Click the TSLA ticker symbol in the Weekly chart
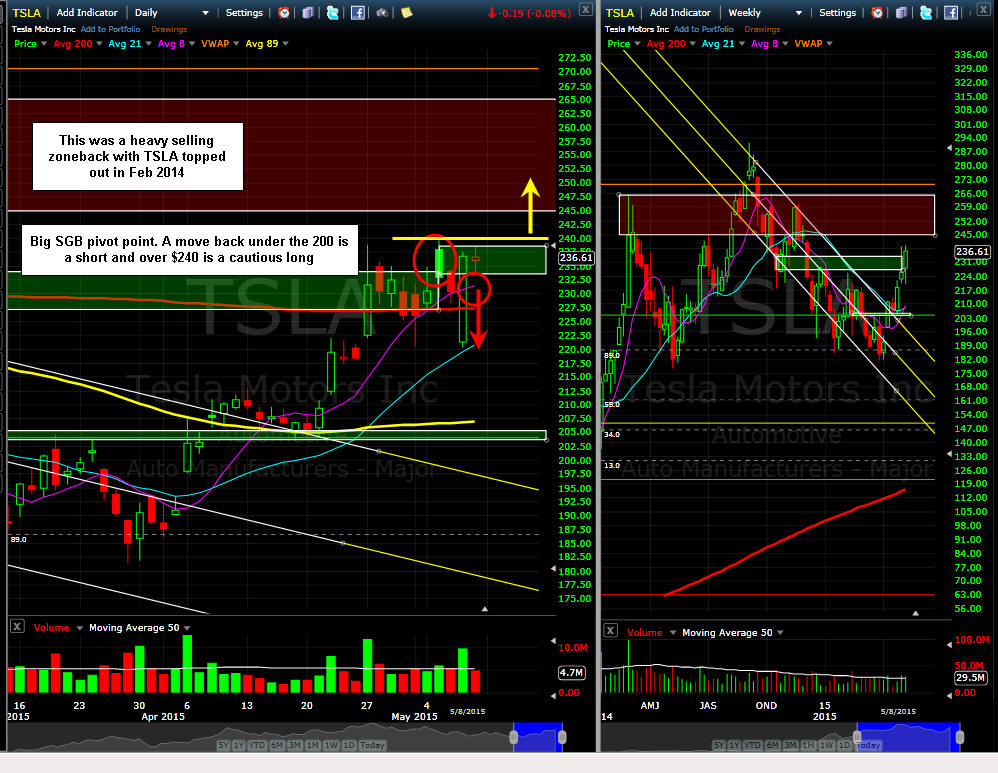Viewport: 998px width, 773px height. 620,13
